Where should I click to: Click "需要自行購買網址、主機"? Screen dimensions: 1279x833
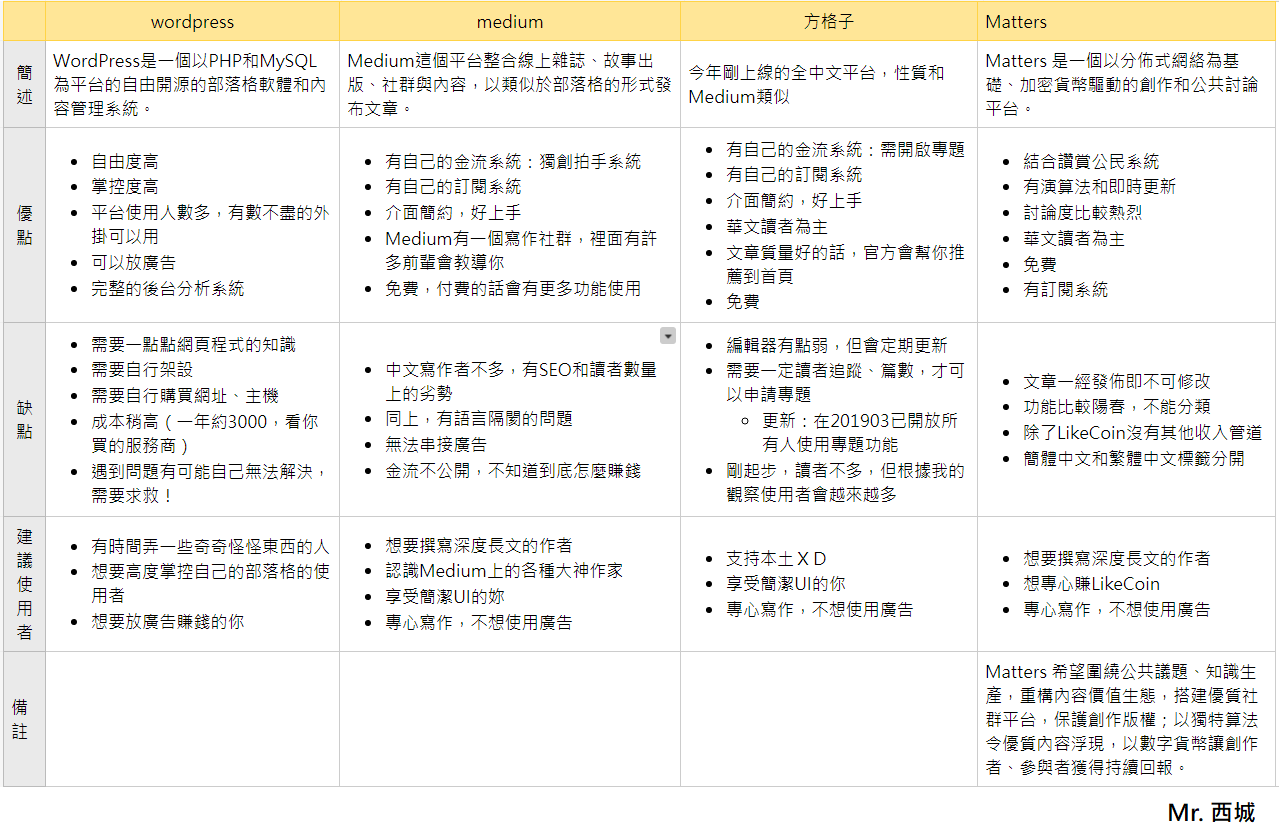(185, 396)
